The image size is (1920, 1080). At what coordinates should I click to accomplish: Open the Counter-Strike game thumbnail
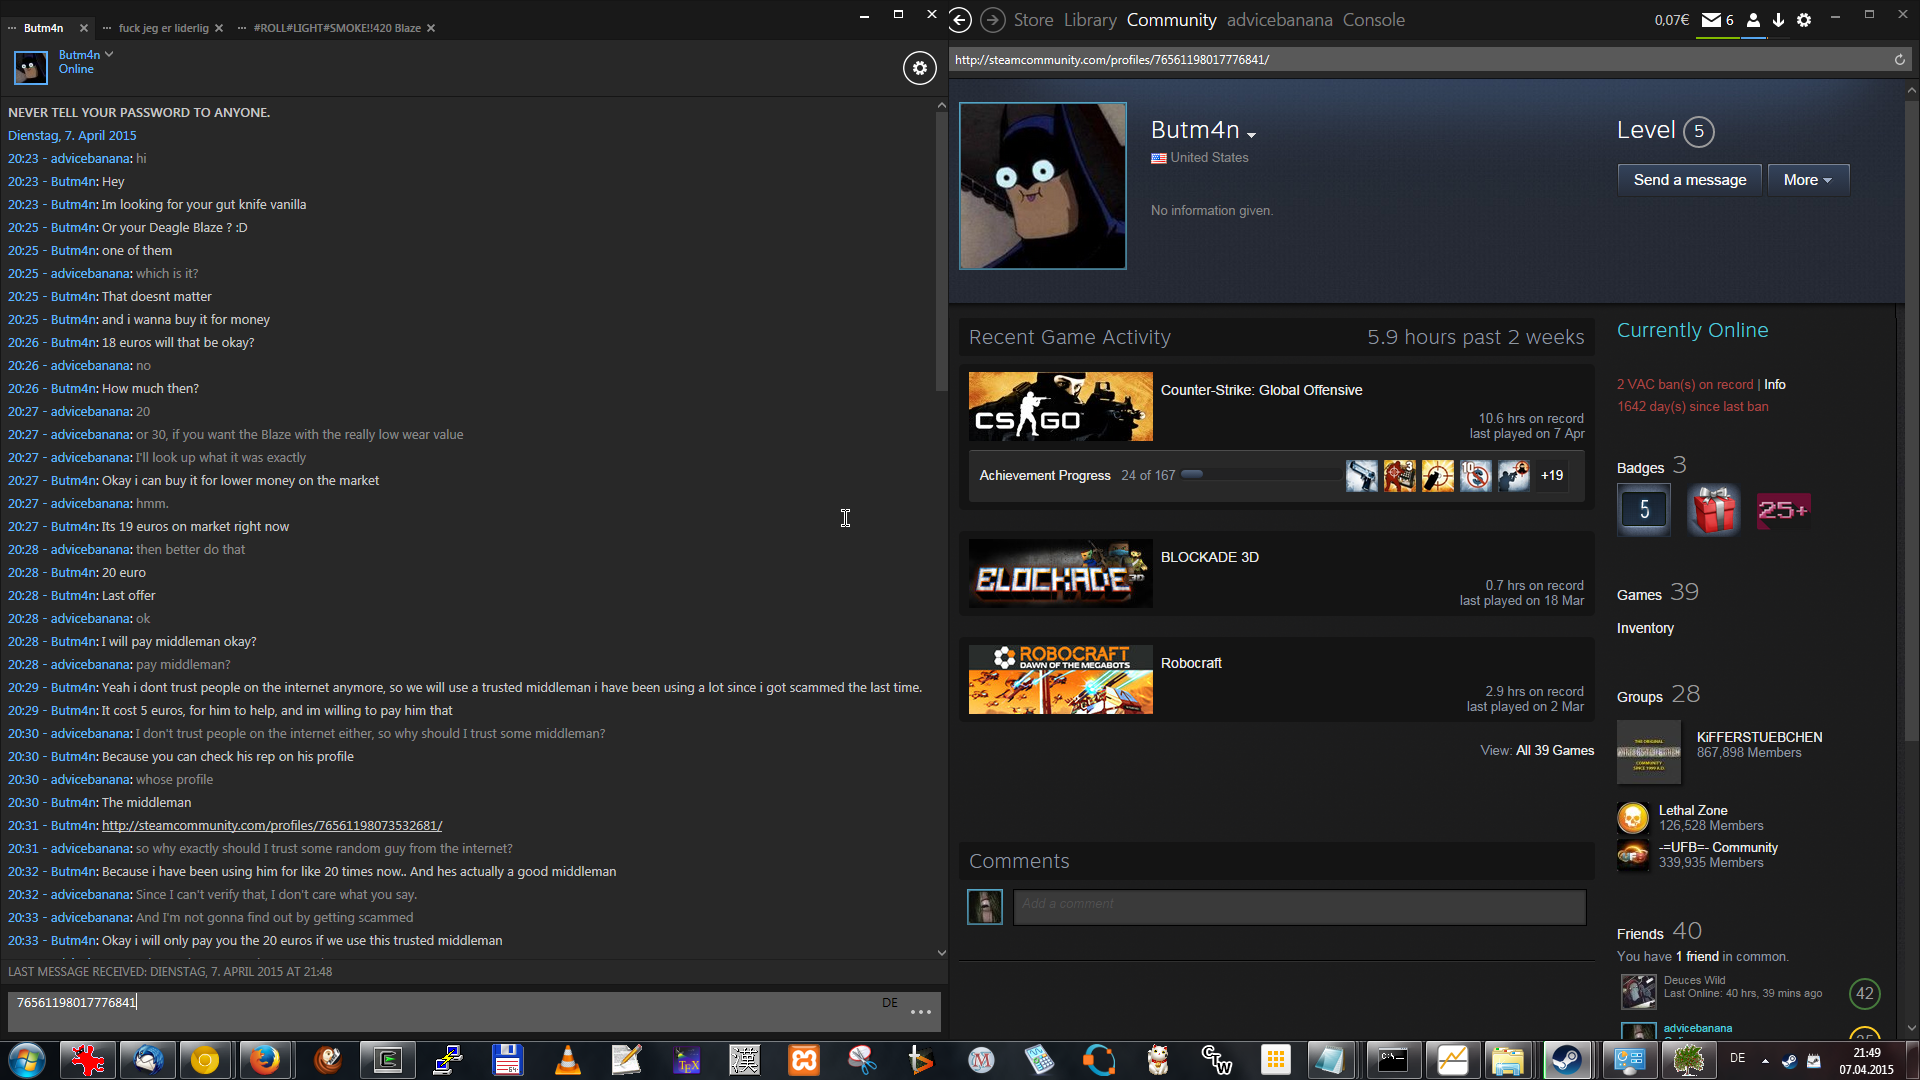(1060, 406)
